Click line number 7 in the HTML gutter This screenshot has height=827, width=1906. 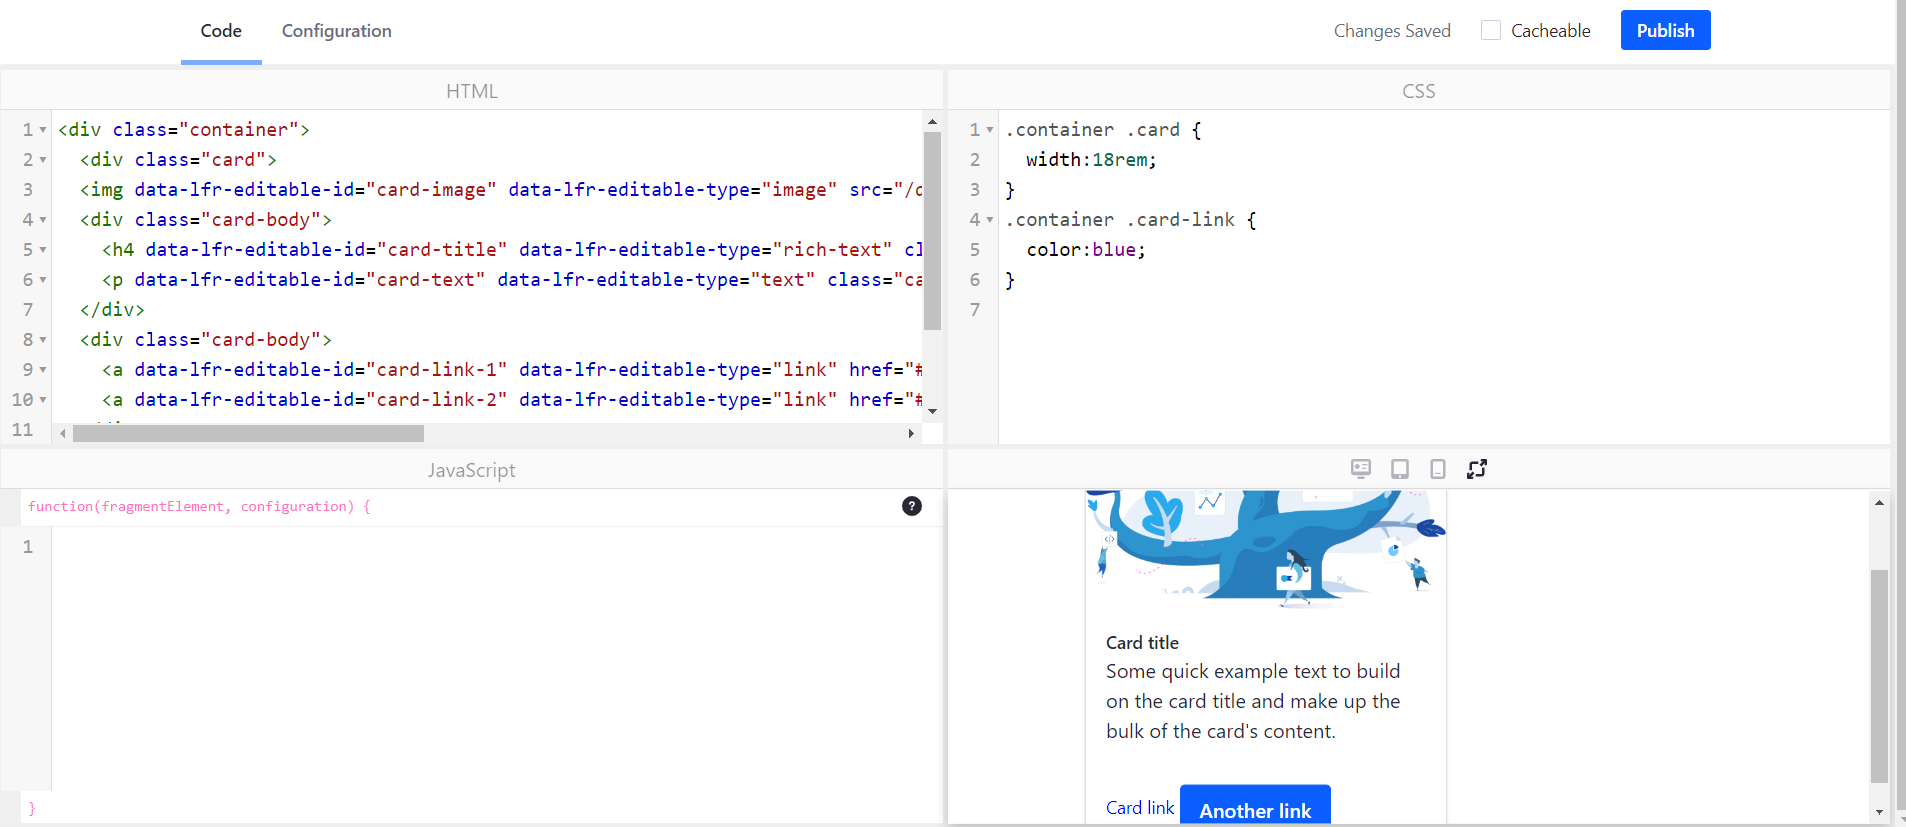pos(28,310)
